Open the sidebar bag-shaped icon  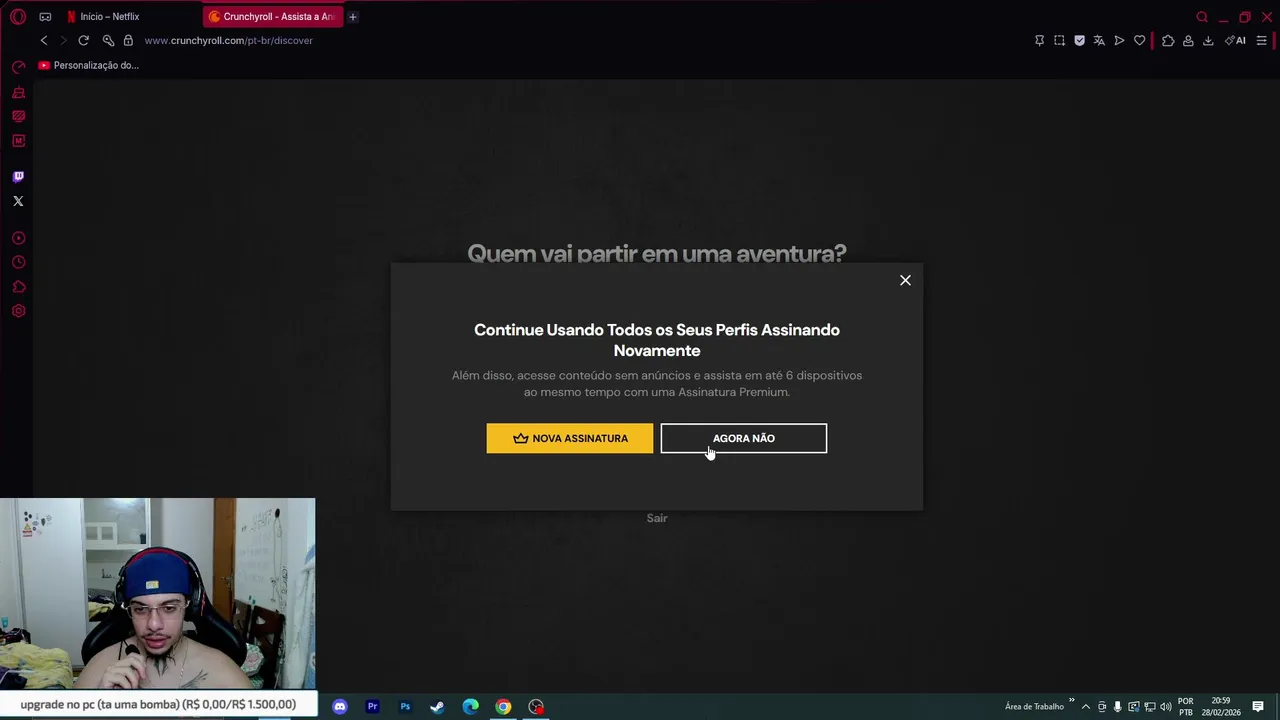[x=18, y=93]
